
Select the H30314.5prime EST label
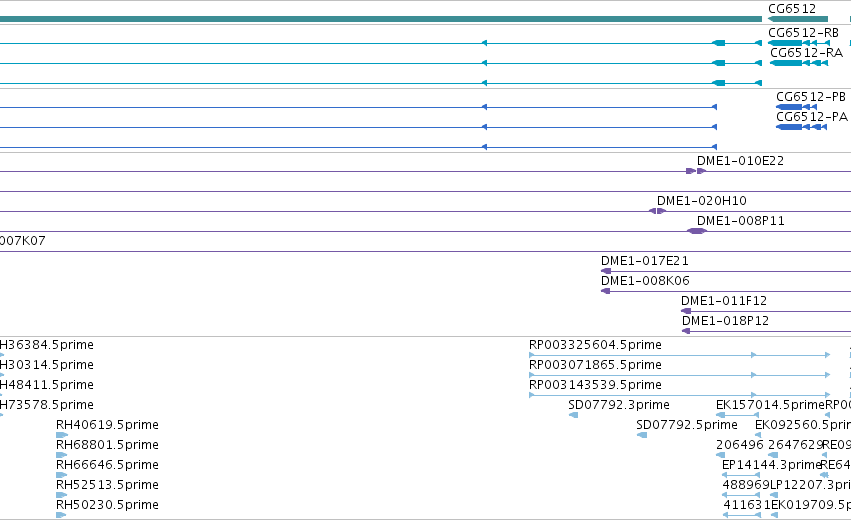47,365
